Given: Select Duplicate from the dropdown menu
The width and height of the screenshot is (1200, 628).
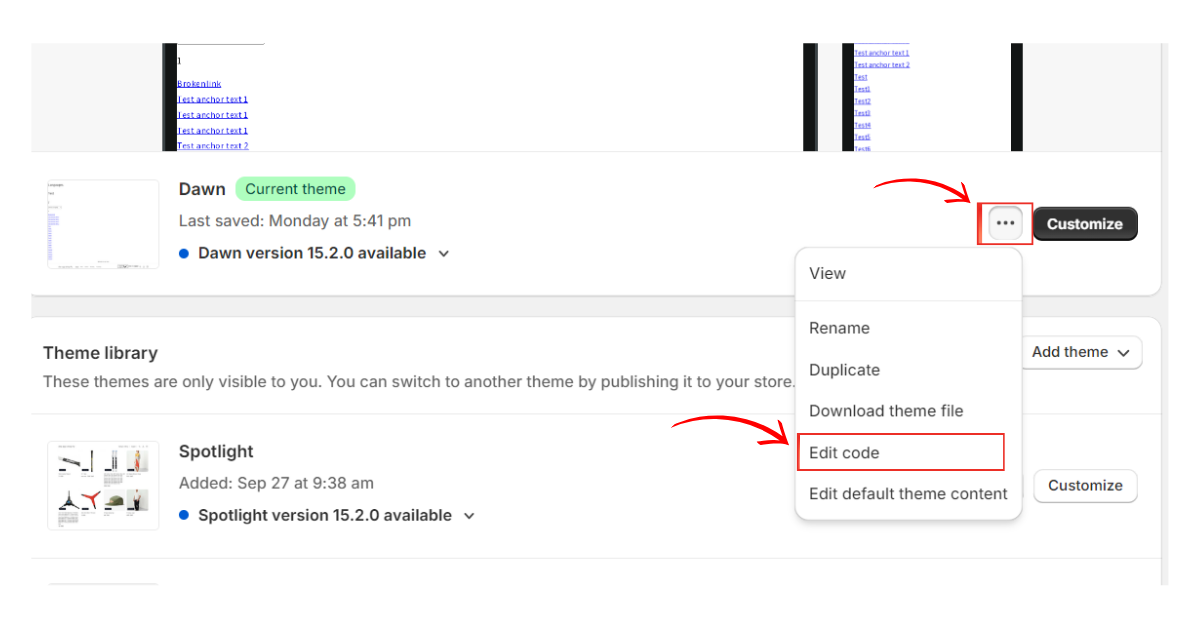Looking at the screenshot, I should point(844,370).
